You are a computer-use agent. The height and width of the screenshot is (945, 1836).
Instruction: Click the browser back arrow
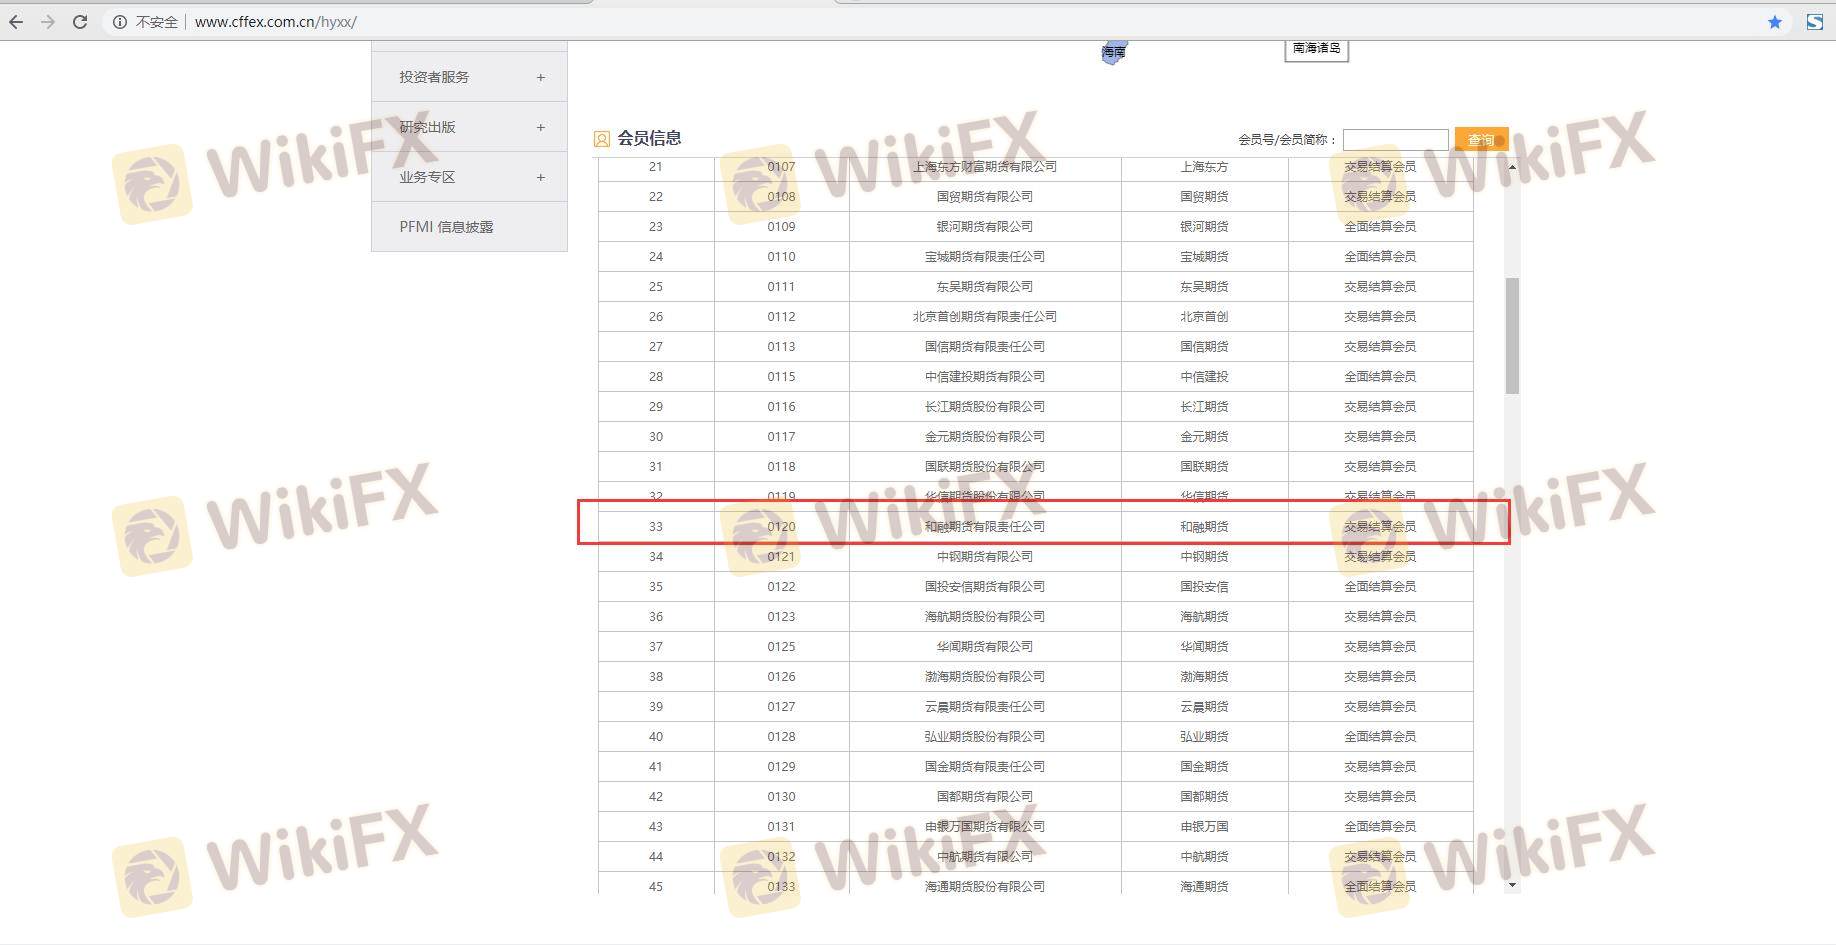tap(16, 22)
